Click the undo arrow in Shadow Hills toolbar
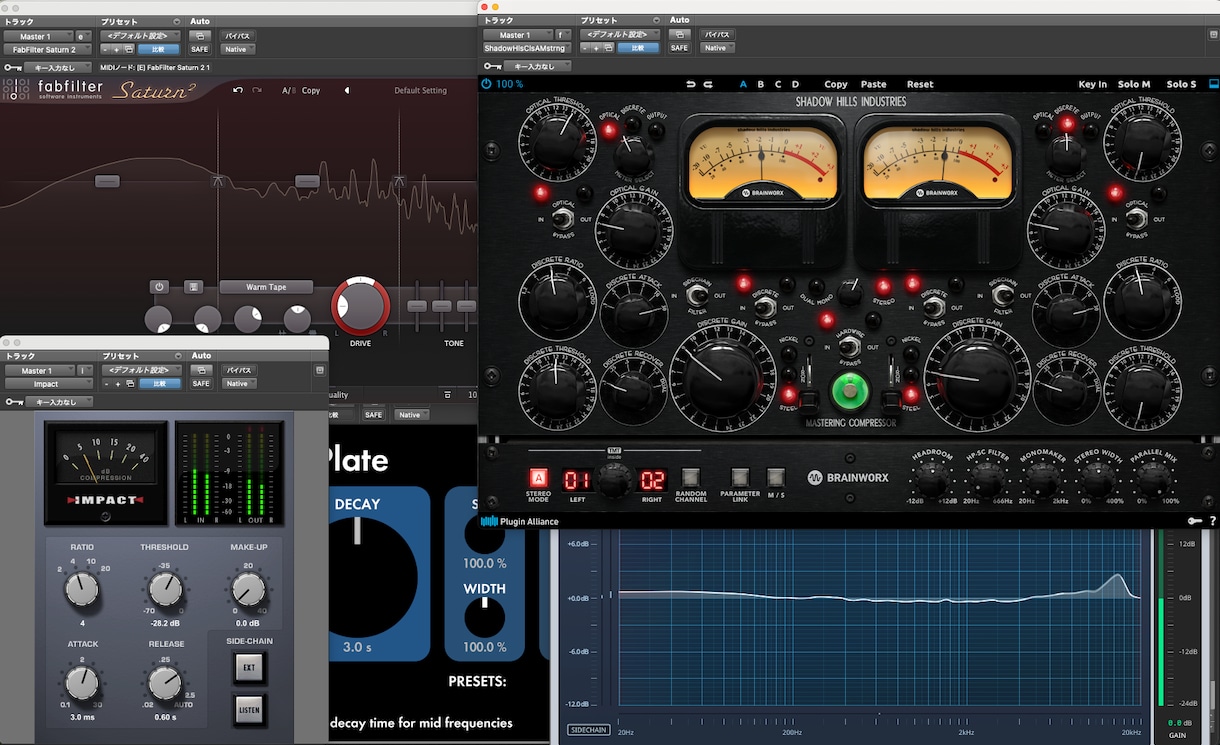This screenshot has width=1220, height=745. (690, 84)
